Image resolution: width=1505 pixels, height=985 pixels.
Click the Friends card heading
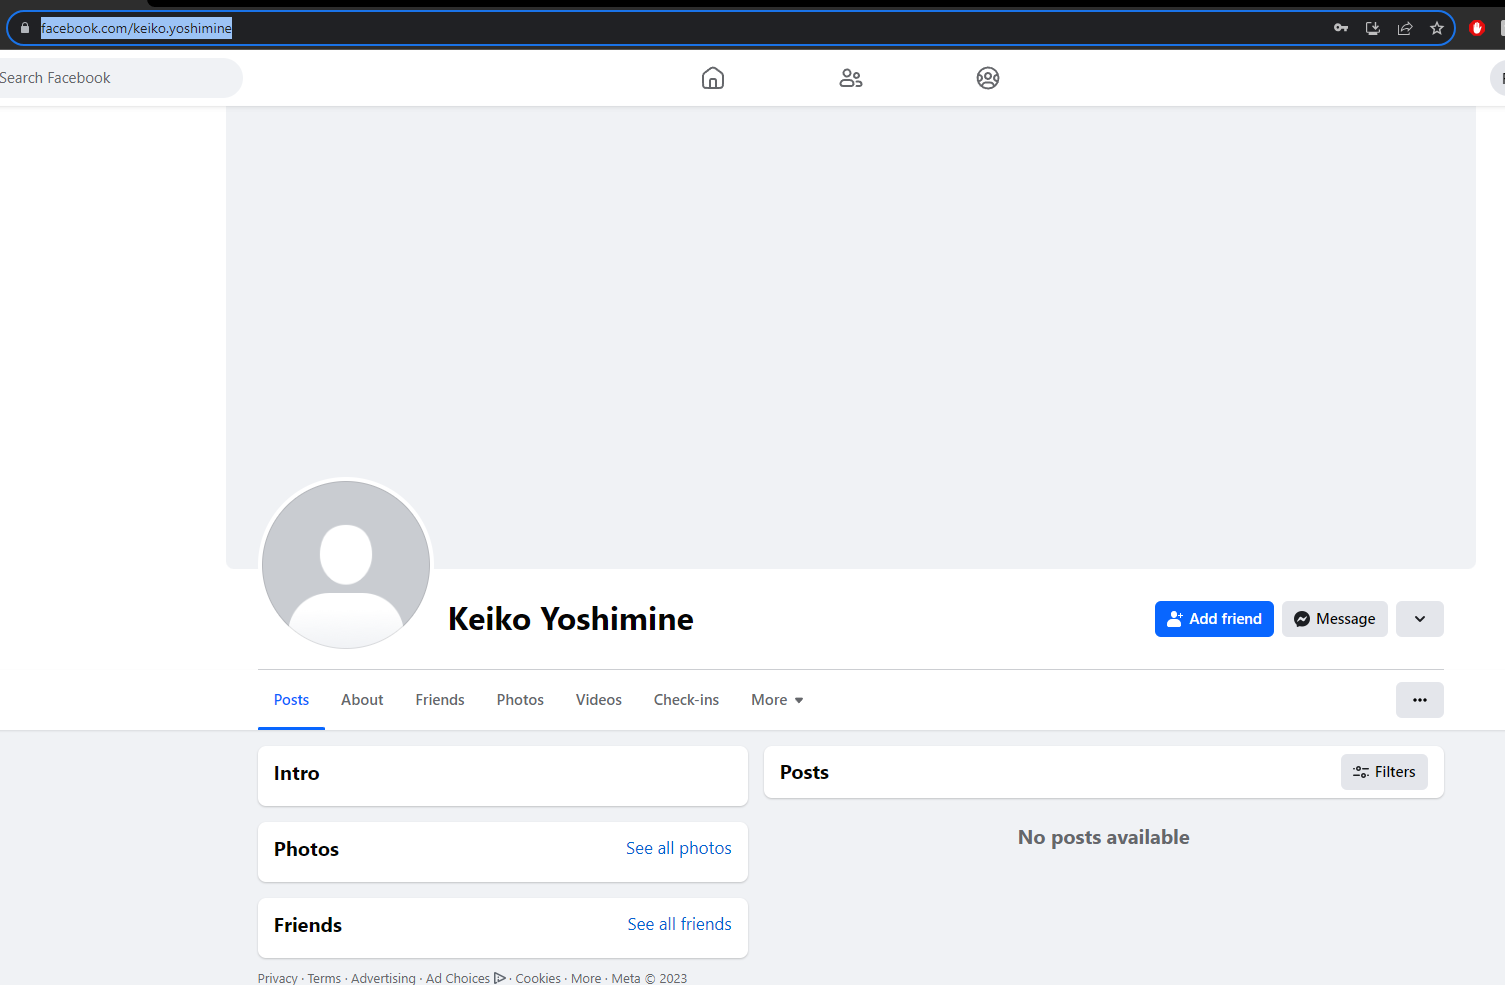click(x=308, y=925)
